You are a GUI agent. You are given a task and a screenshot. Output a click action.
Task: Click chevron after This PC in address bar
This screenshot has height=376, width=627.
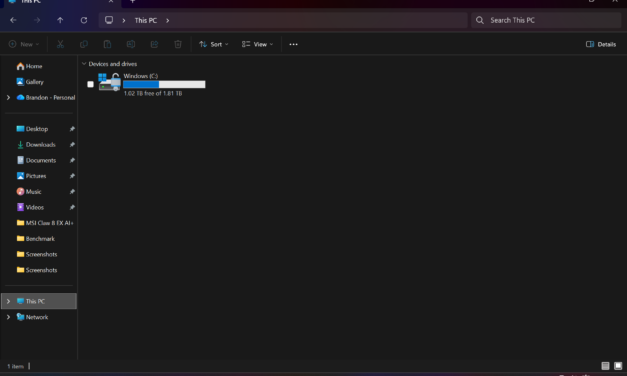pos(168,20)
